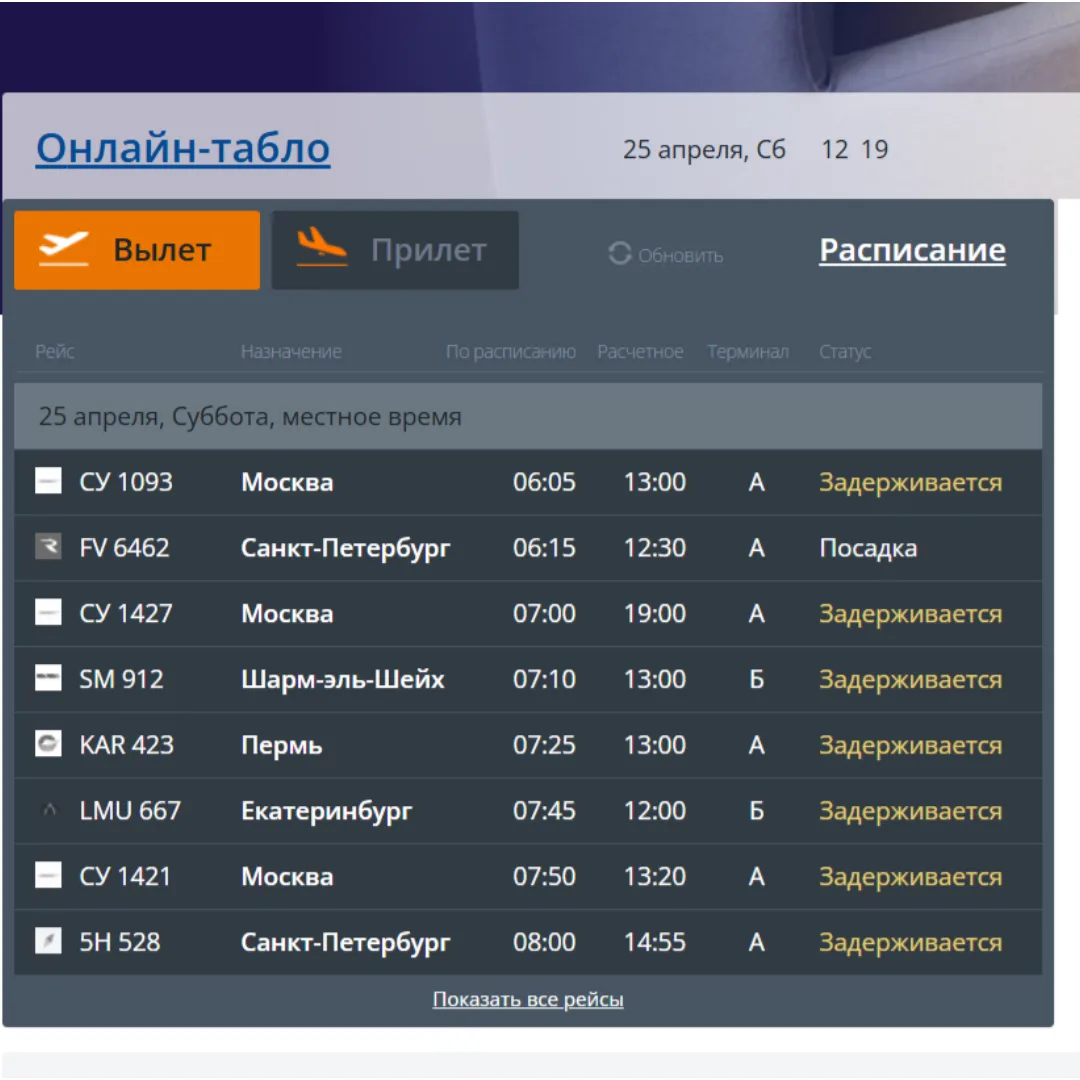1080x1080 pixels.
Task: Click the Статус column header
Action: [845, 352]
